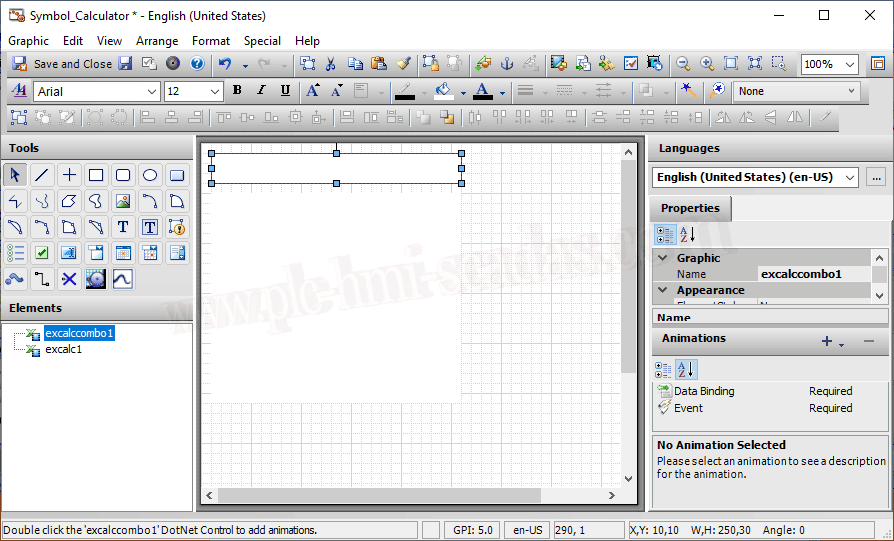
Task: Pick the Text tool
Action: [123, 227]
